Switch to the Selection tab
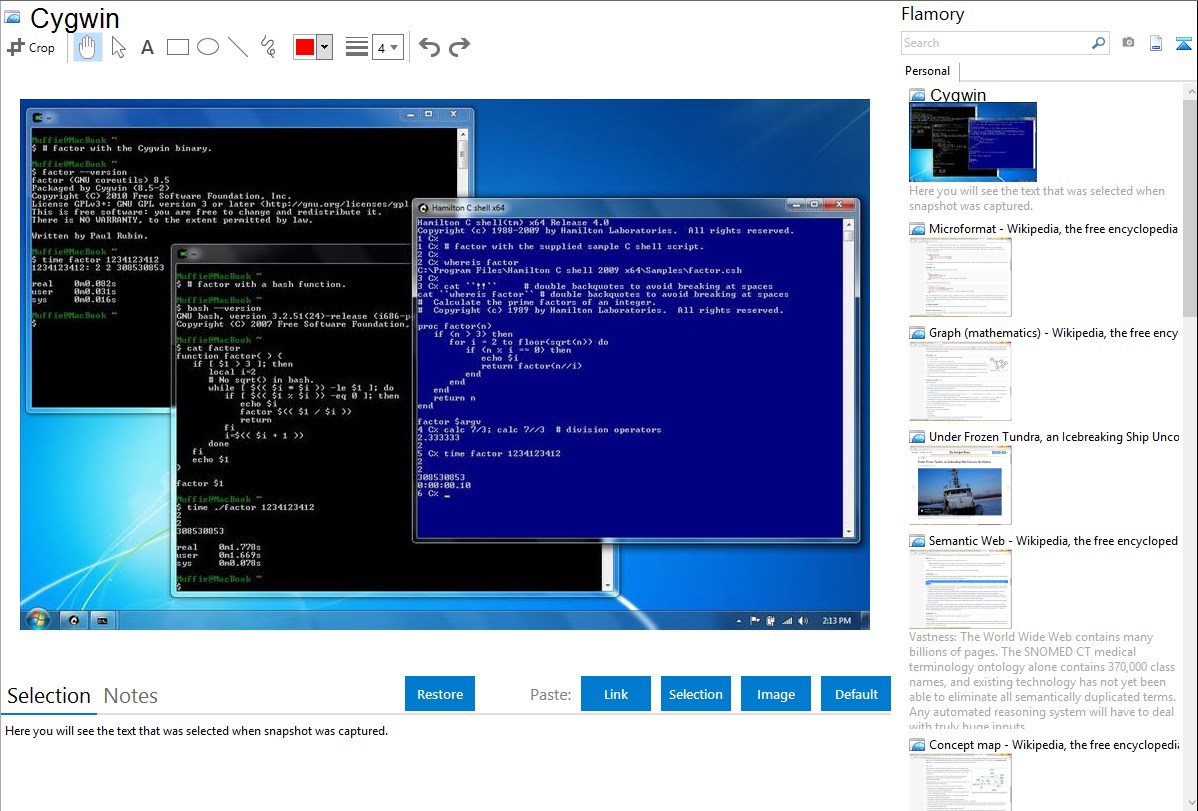Viewport: 1198px width, 811px height. coord(49,696)
